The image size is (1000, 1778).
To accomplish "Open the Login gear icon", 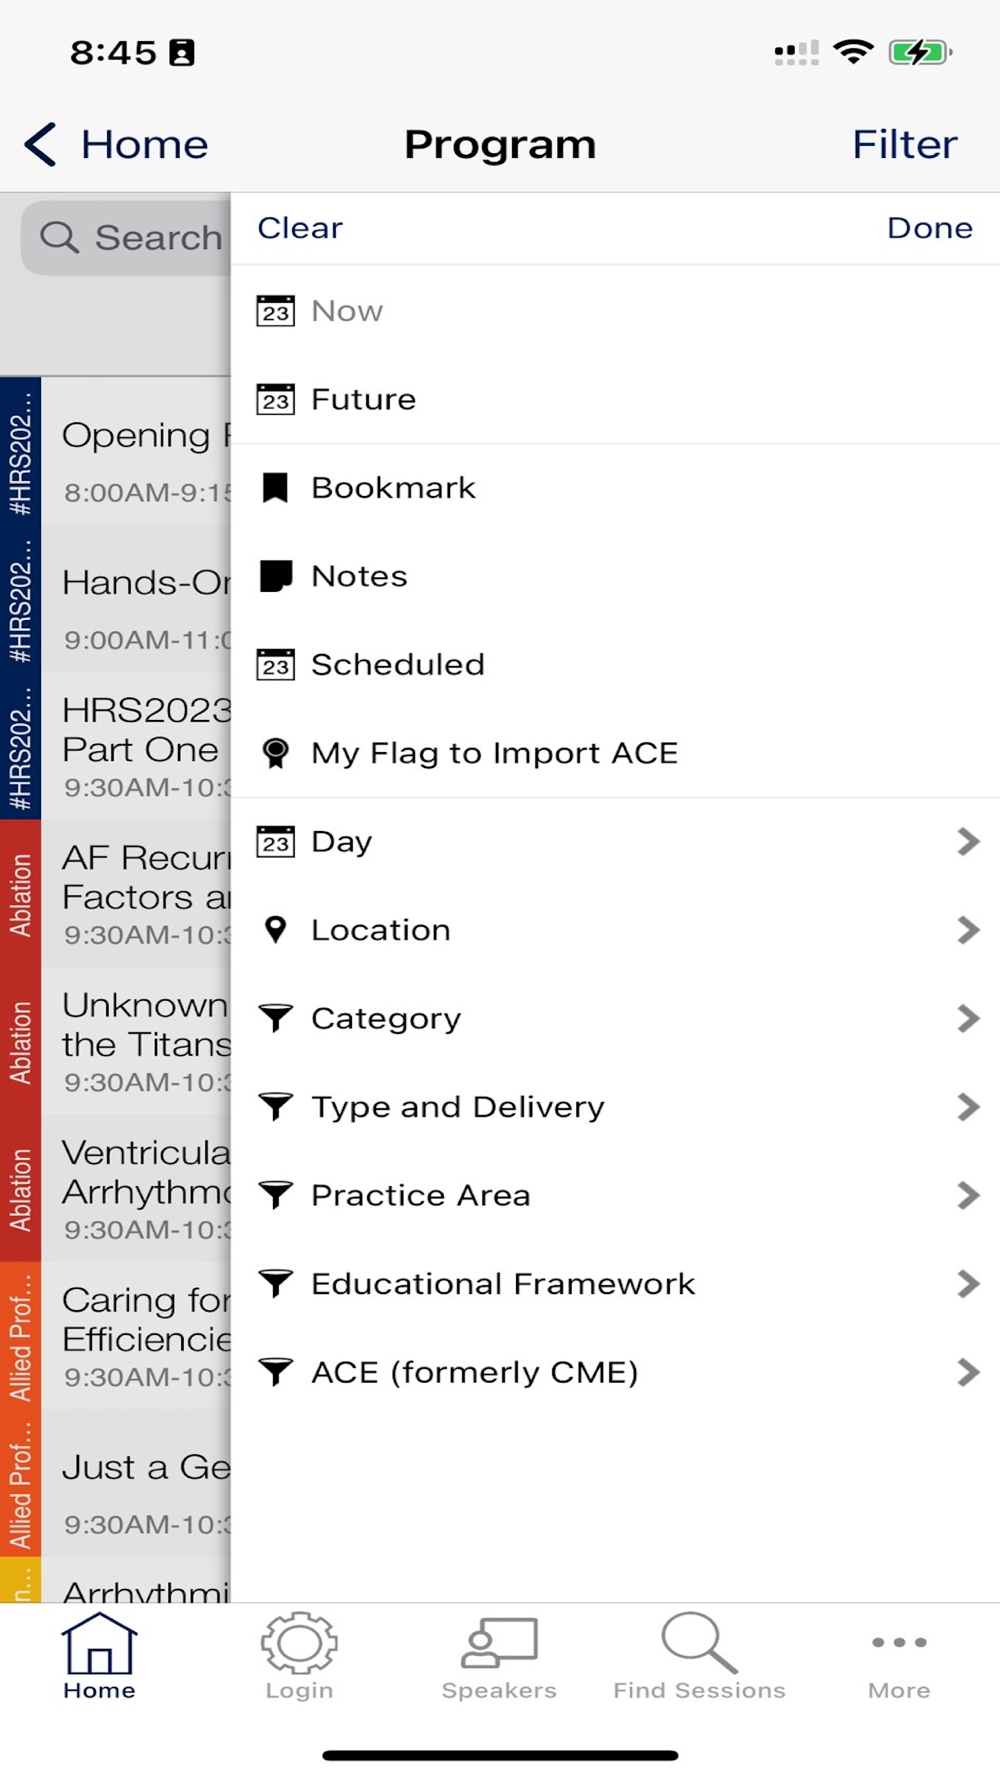I will tap(299, 1643).
